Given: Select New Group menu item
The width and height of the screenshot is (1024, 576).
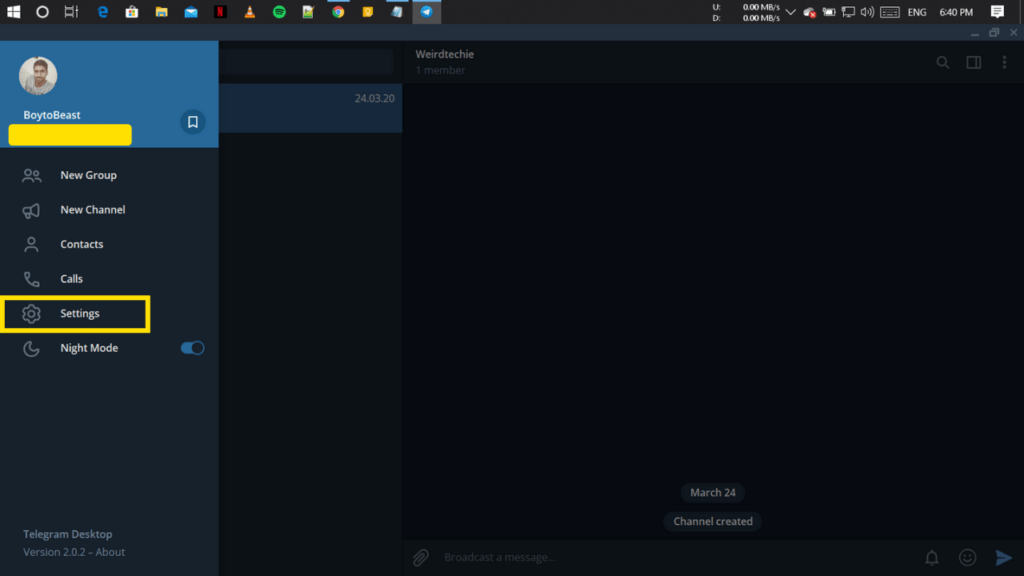Looking at the screenshot, I should (109, 175).
